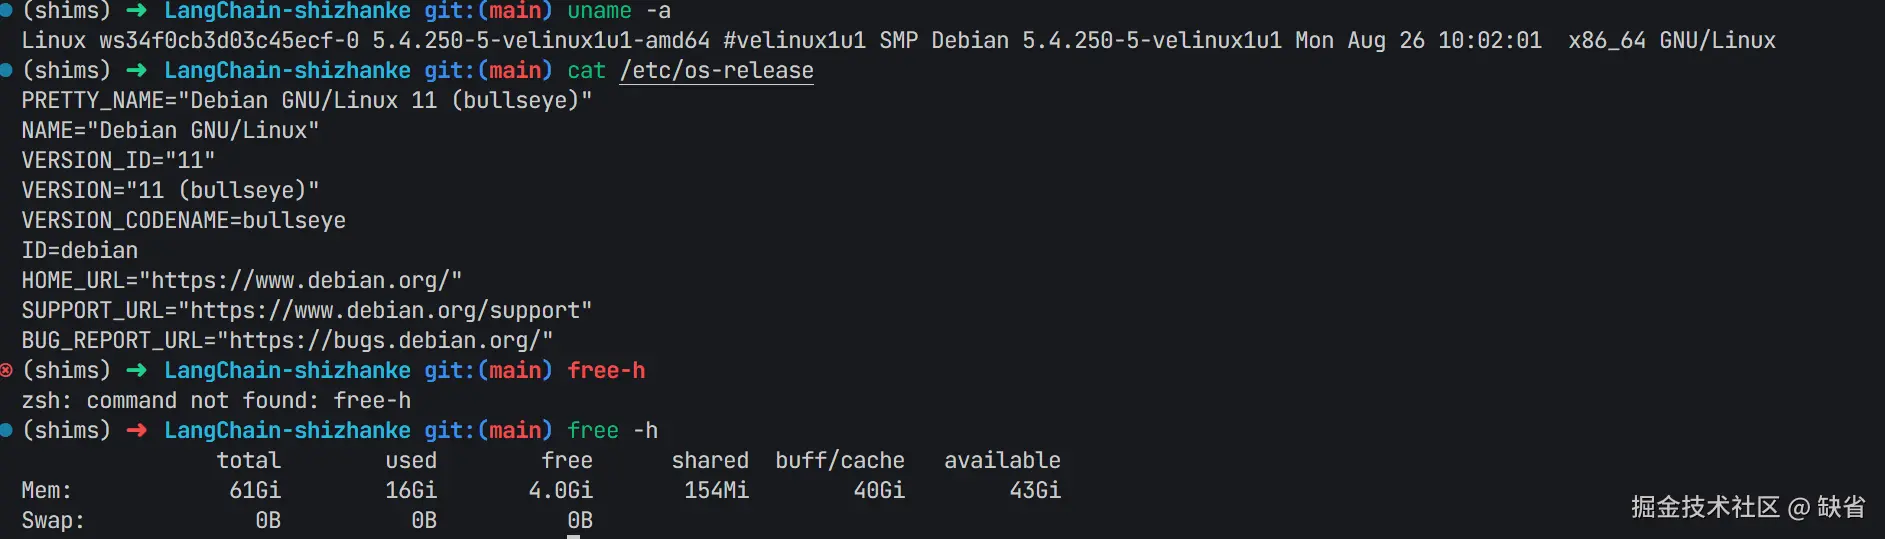
Task: Click the green arrow prompt on cat line
Action: [137, 70]
